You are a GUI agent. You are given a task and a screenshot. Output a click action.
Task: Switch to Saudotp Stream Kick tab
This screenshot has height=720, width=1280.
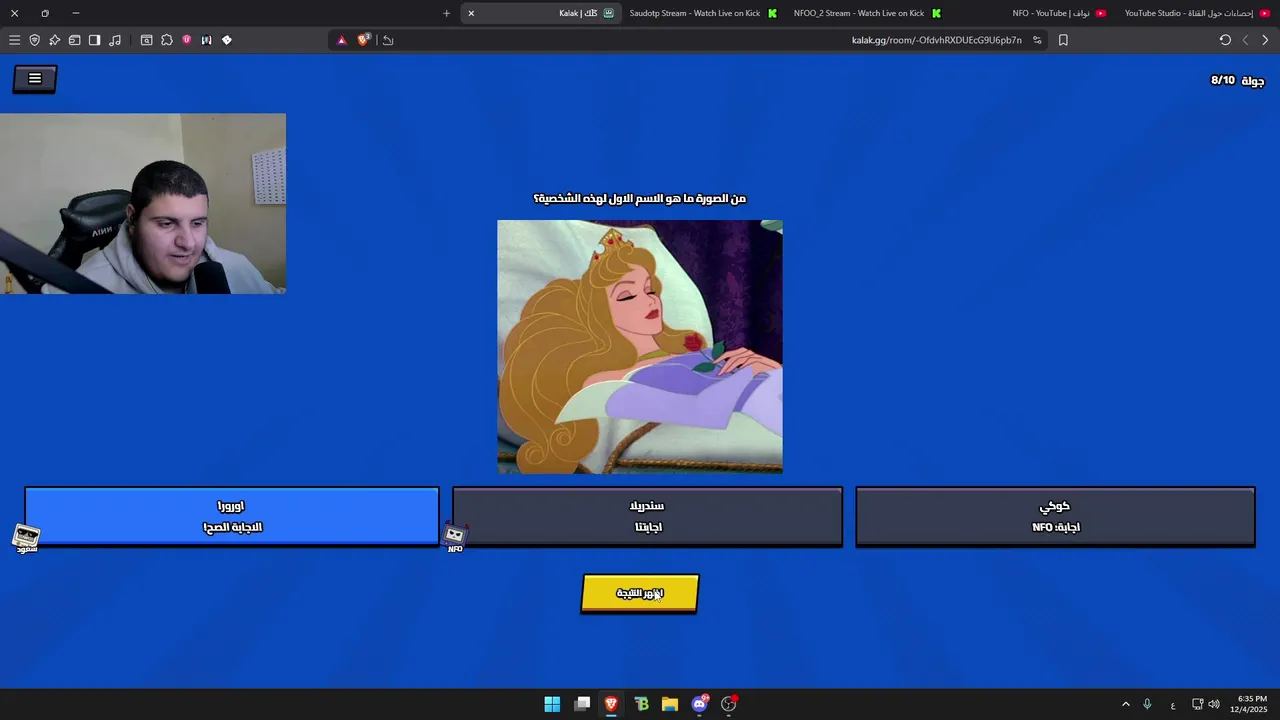(x=702, y=13)
